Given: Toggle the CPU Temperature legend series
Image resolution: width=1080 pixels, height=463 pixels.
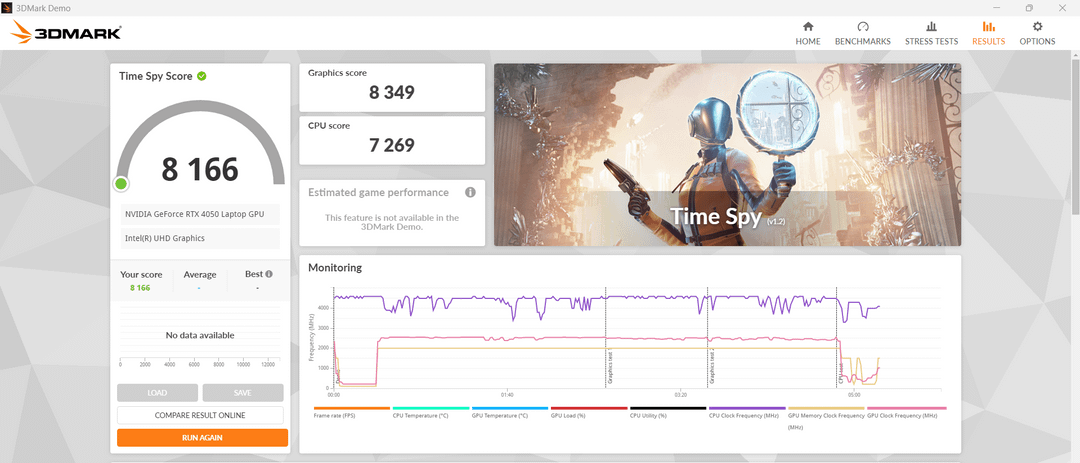Looking at the screenshot, I should click(x=430, y=411).
